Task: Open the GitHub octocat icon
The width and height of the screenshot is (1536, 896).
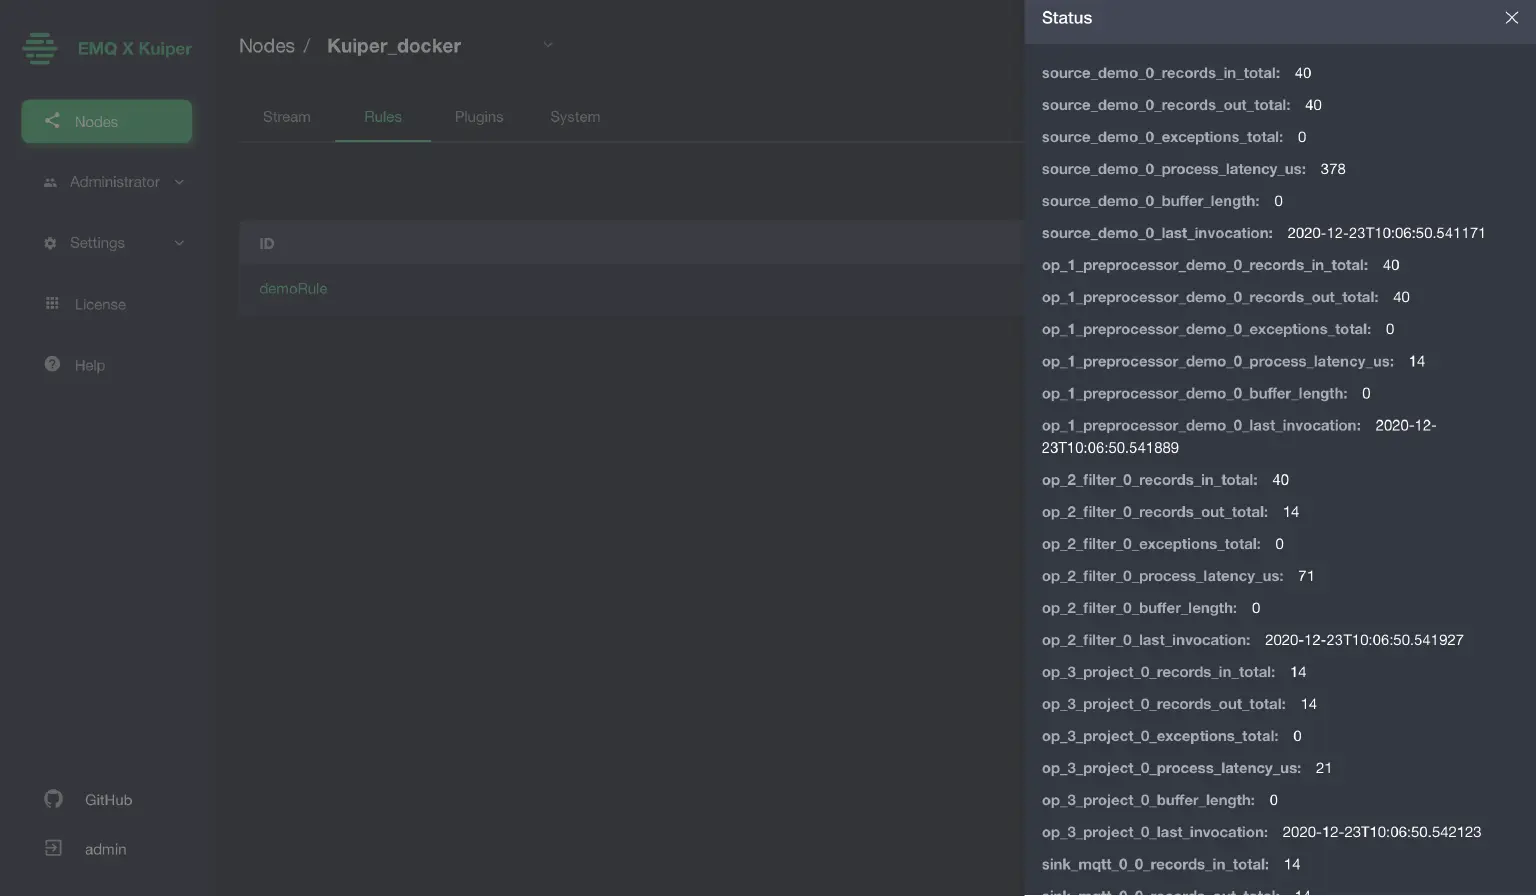Action: [x=54, y=799]
